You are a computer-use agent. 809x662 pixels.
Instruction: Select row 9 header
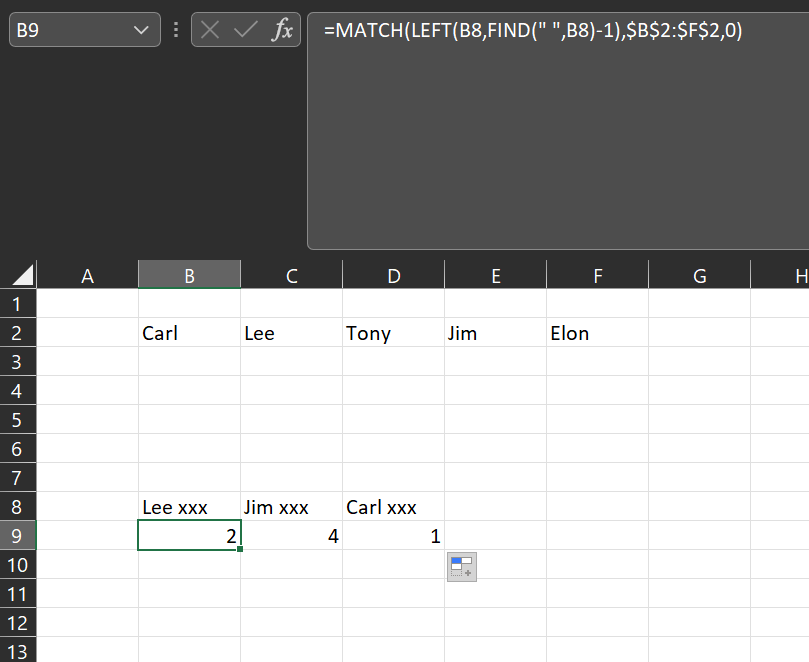coord(18,536)
